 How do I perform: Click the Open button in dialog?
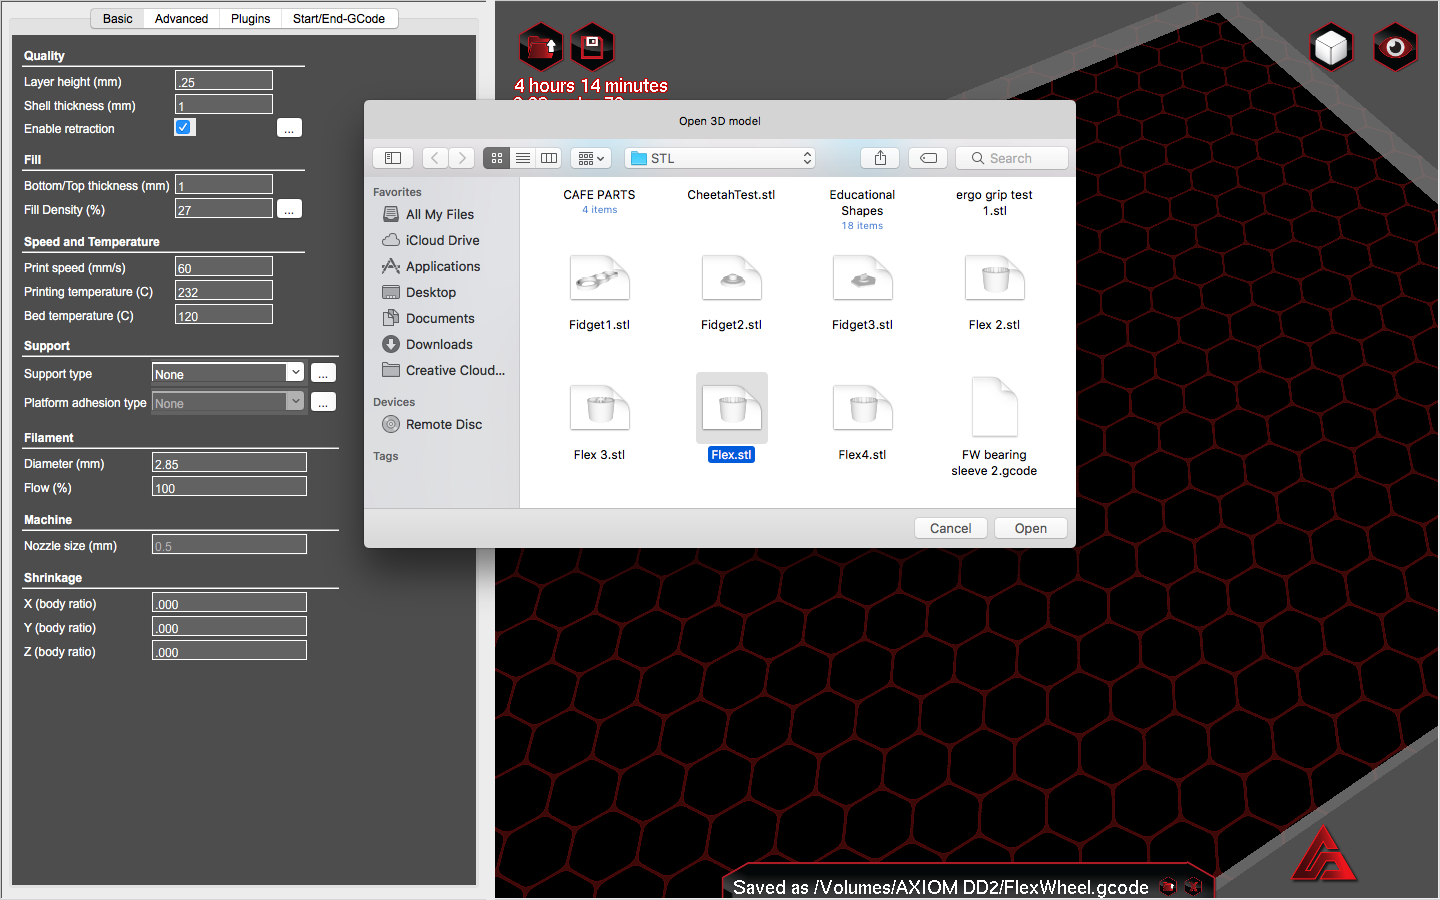click(1031, 528)
